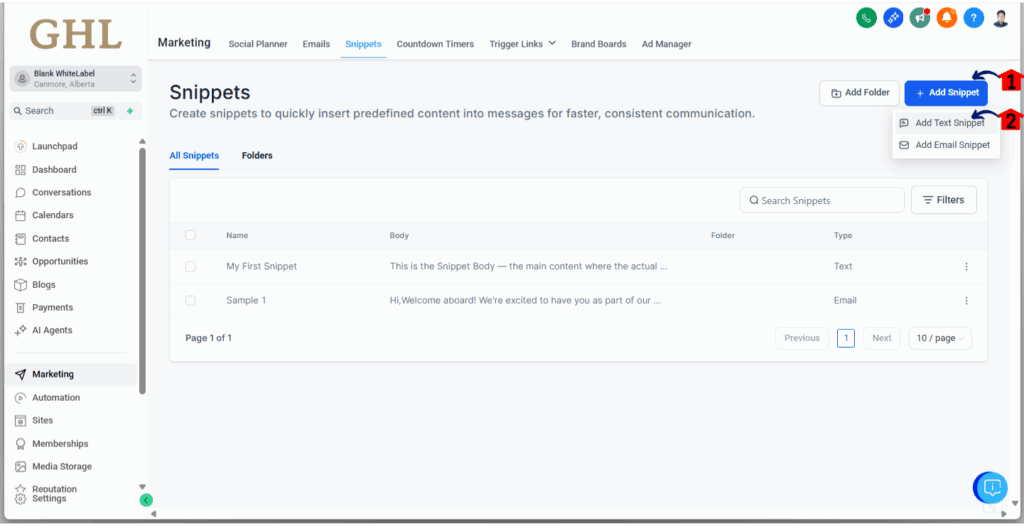
Task: Click the Add Snippet dropdown button
Action: (946, 93)
